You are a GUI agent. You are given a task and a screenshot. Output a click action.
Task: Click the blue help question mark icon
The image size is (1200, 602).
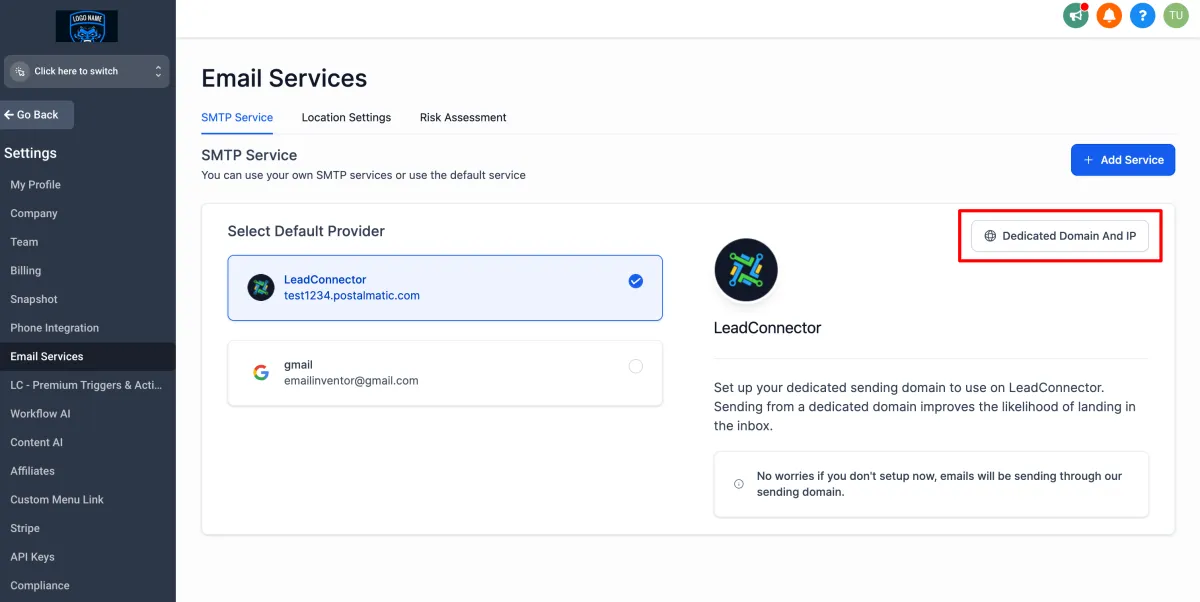click(x=1142, y=16)
